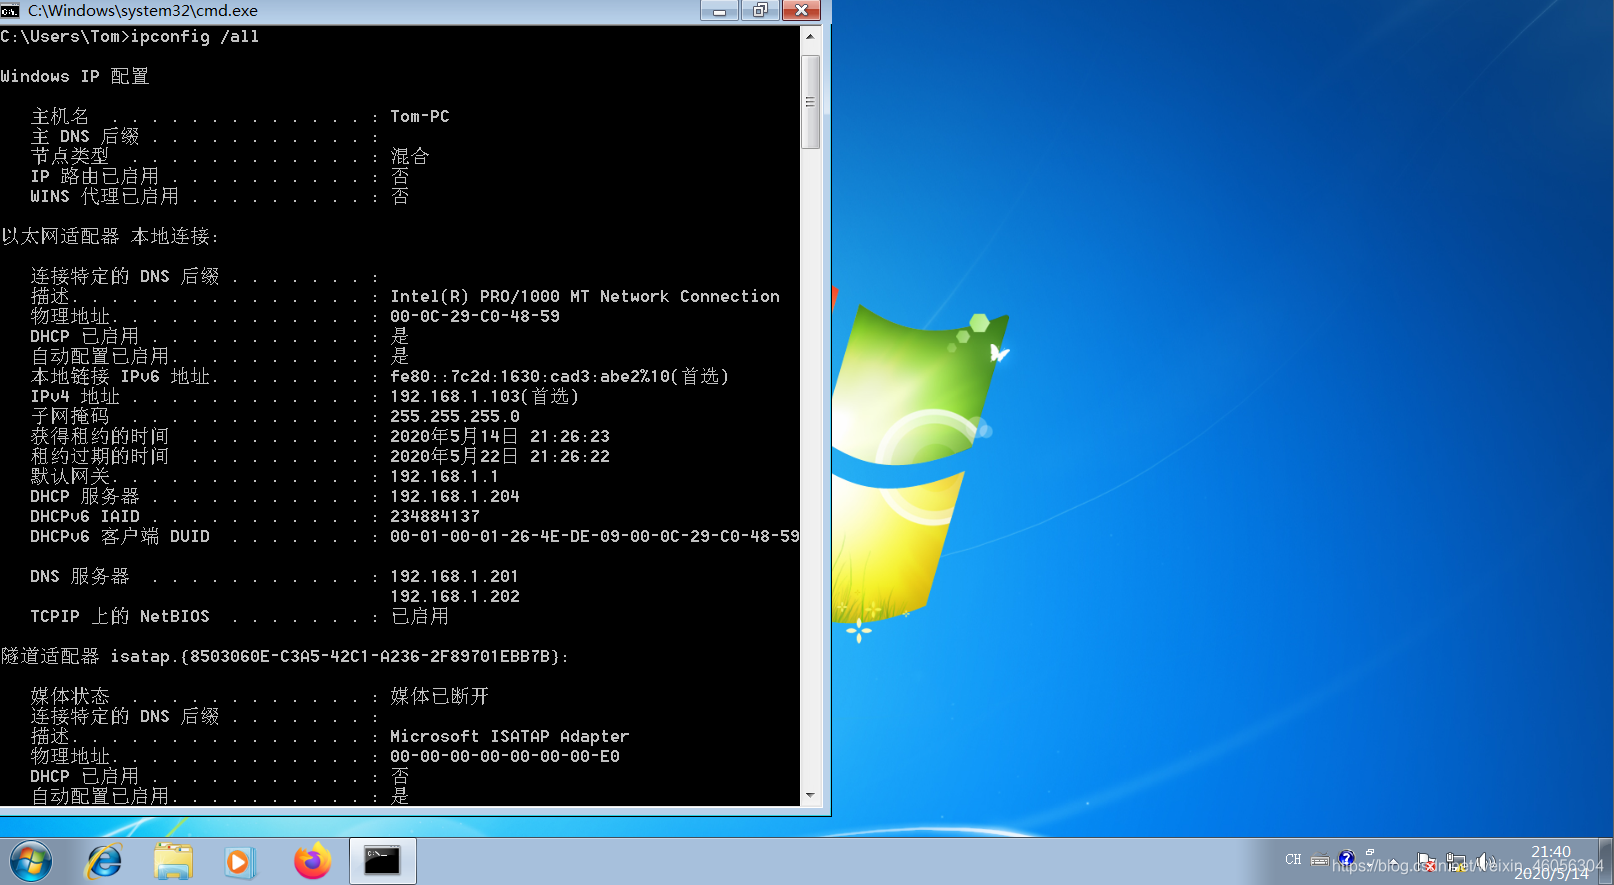Click the blue help icon in tray
Viewport: 1614px width, 885px height.
pos(1346,858)
